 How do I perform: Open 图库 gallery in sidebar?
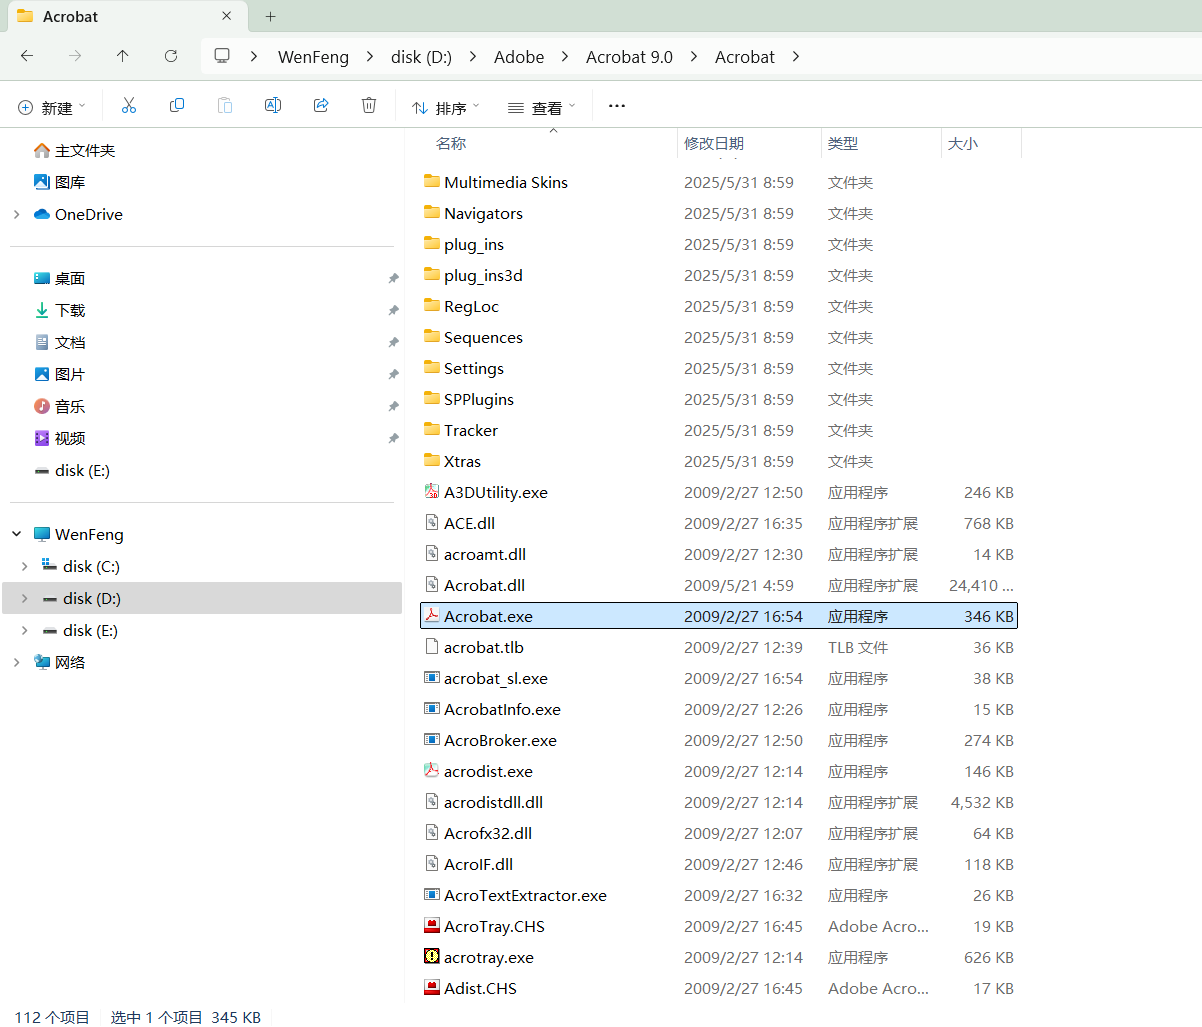click(60, 182)
